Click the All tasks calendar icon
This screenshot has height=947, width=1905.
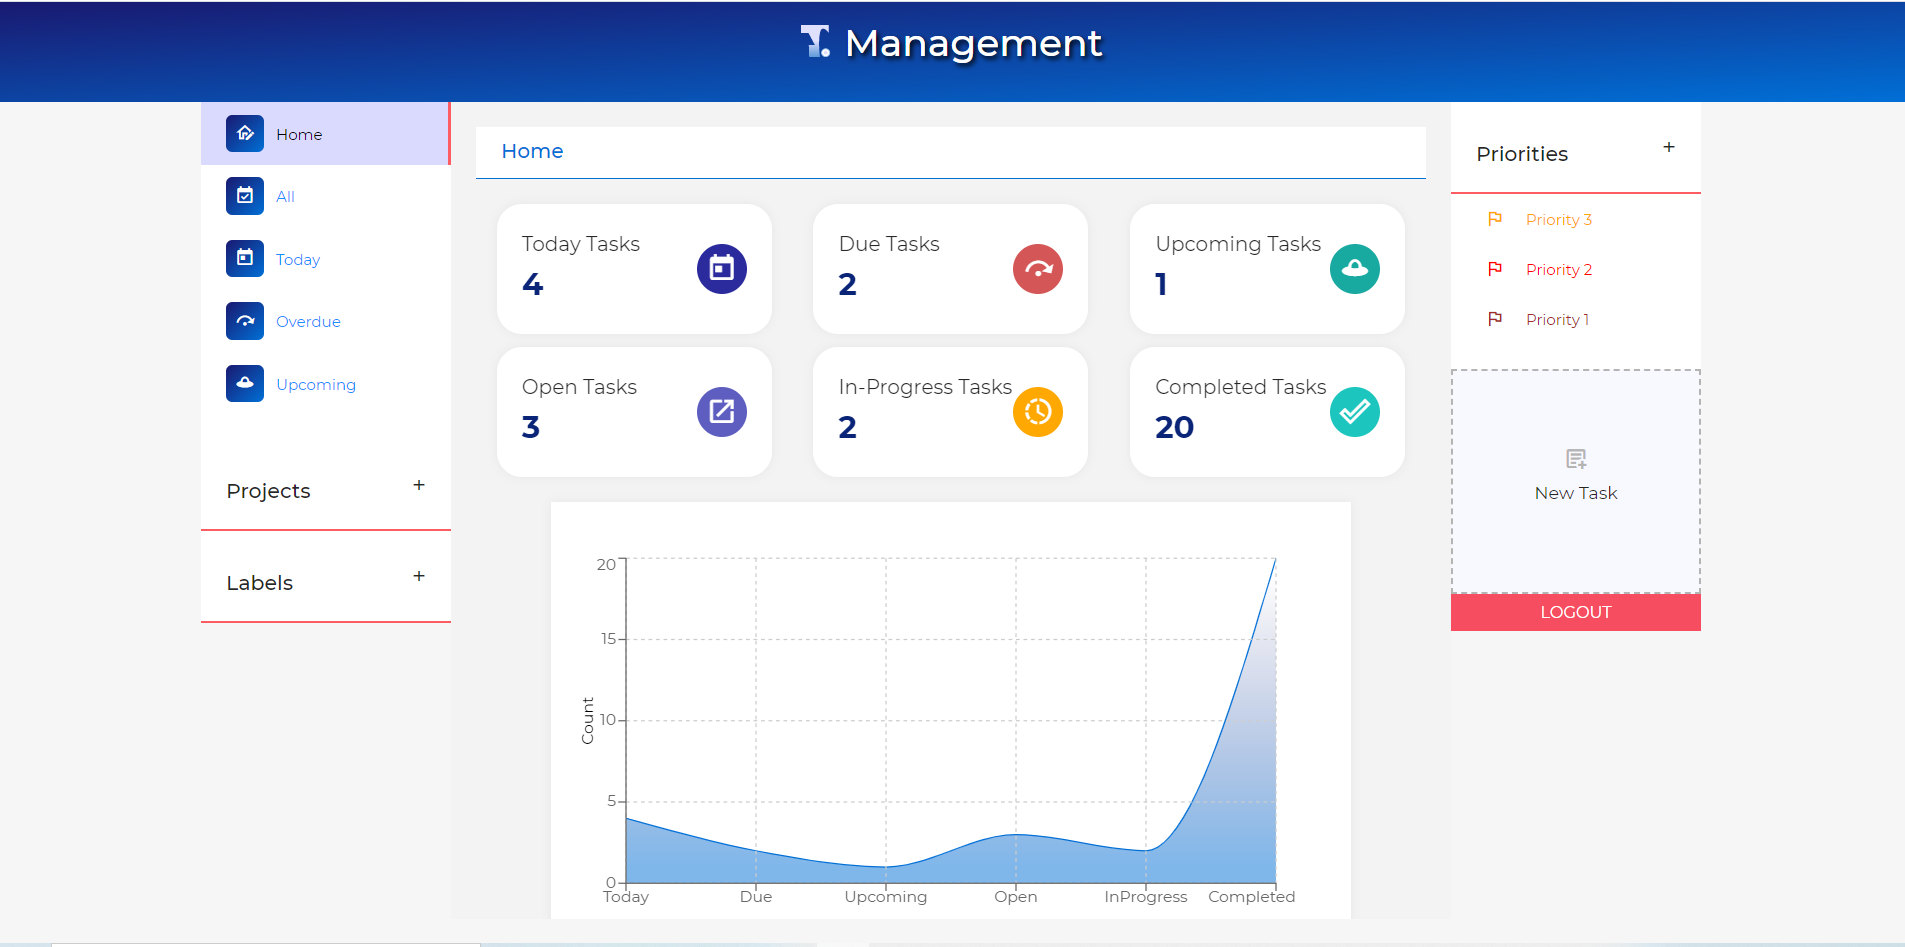tap(245, 196)
